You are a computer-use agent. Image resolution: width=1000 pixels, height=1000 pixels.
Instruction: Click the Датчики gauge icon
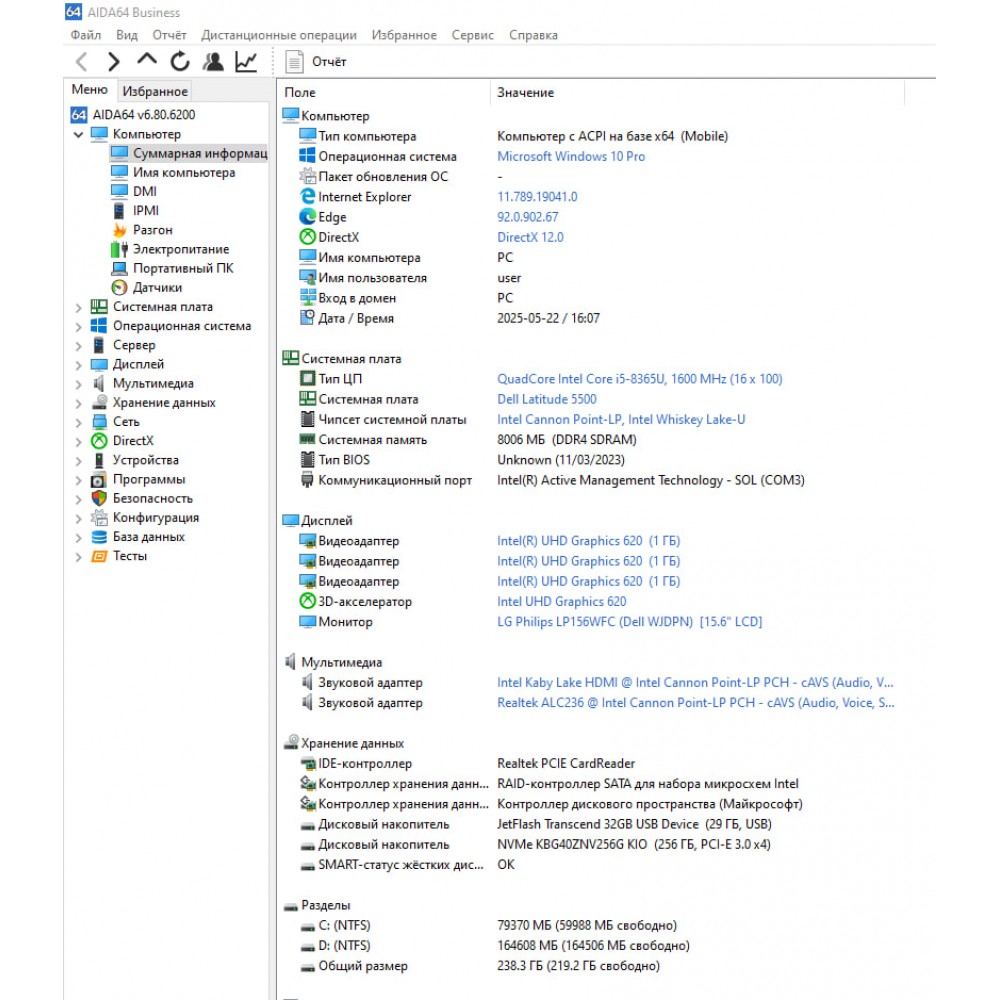point(119,288)
